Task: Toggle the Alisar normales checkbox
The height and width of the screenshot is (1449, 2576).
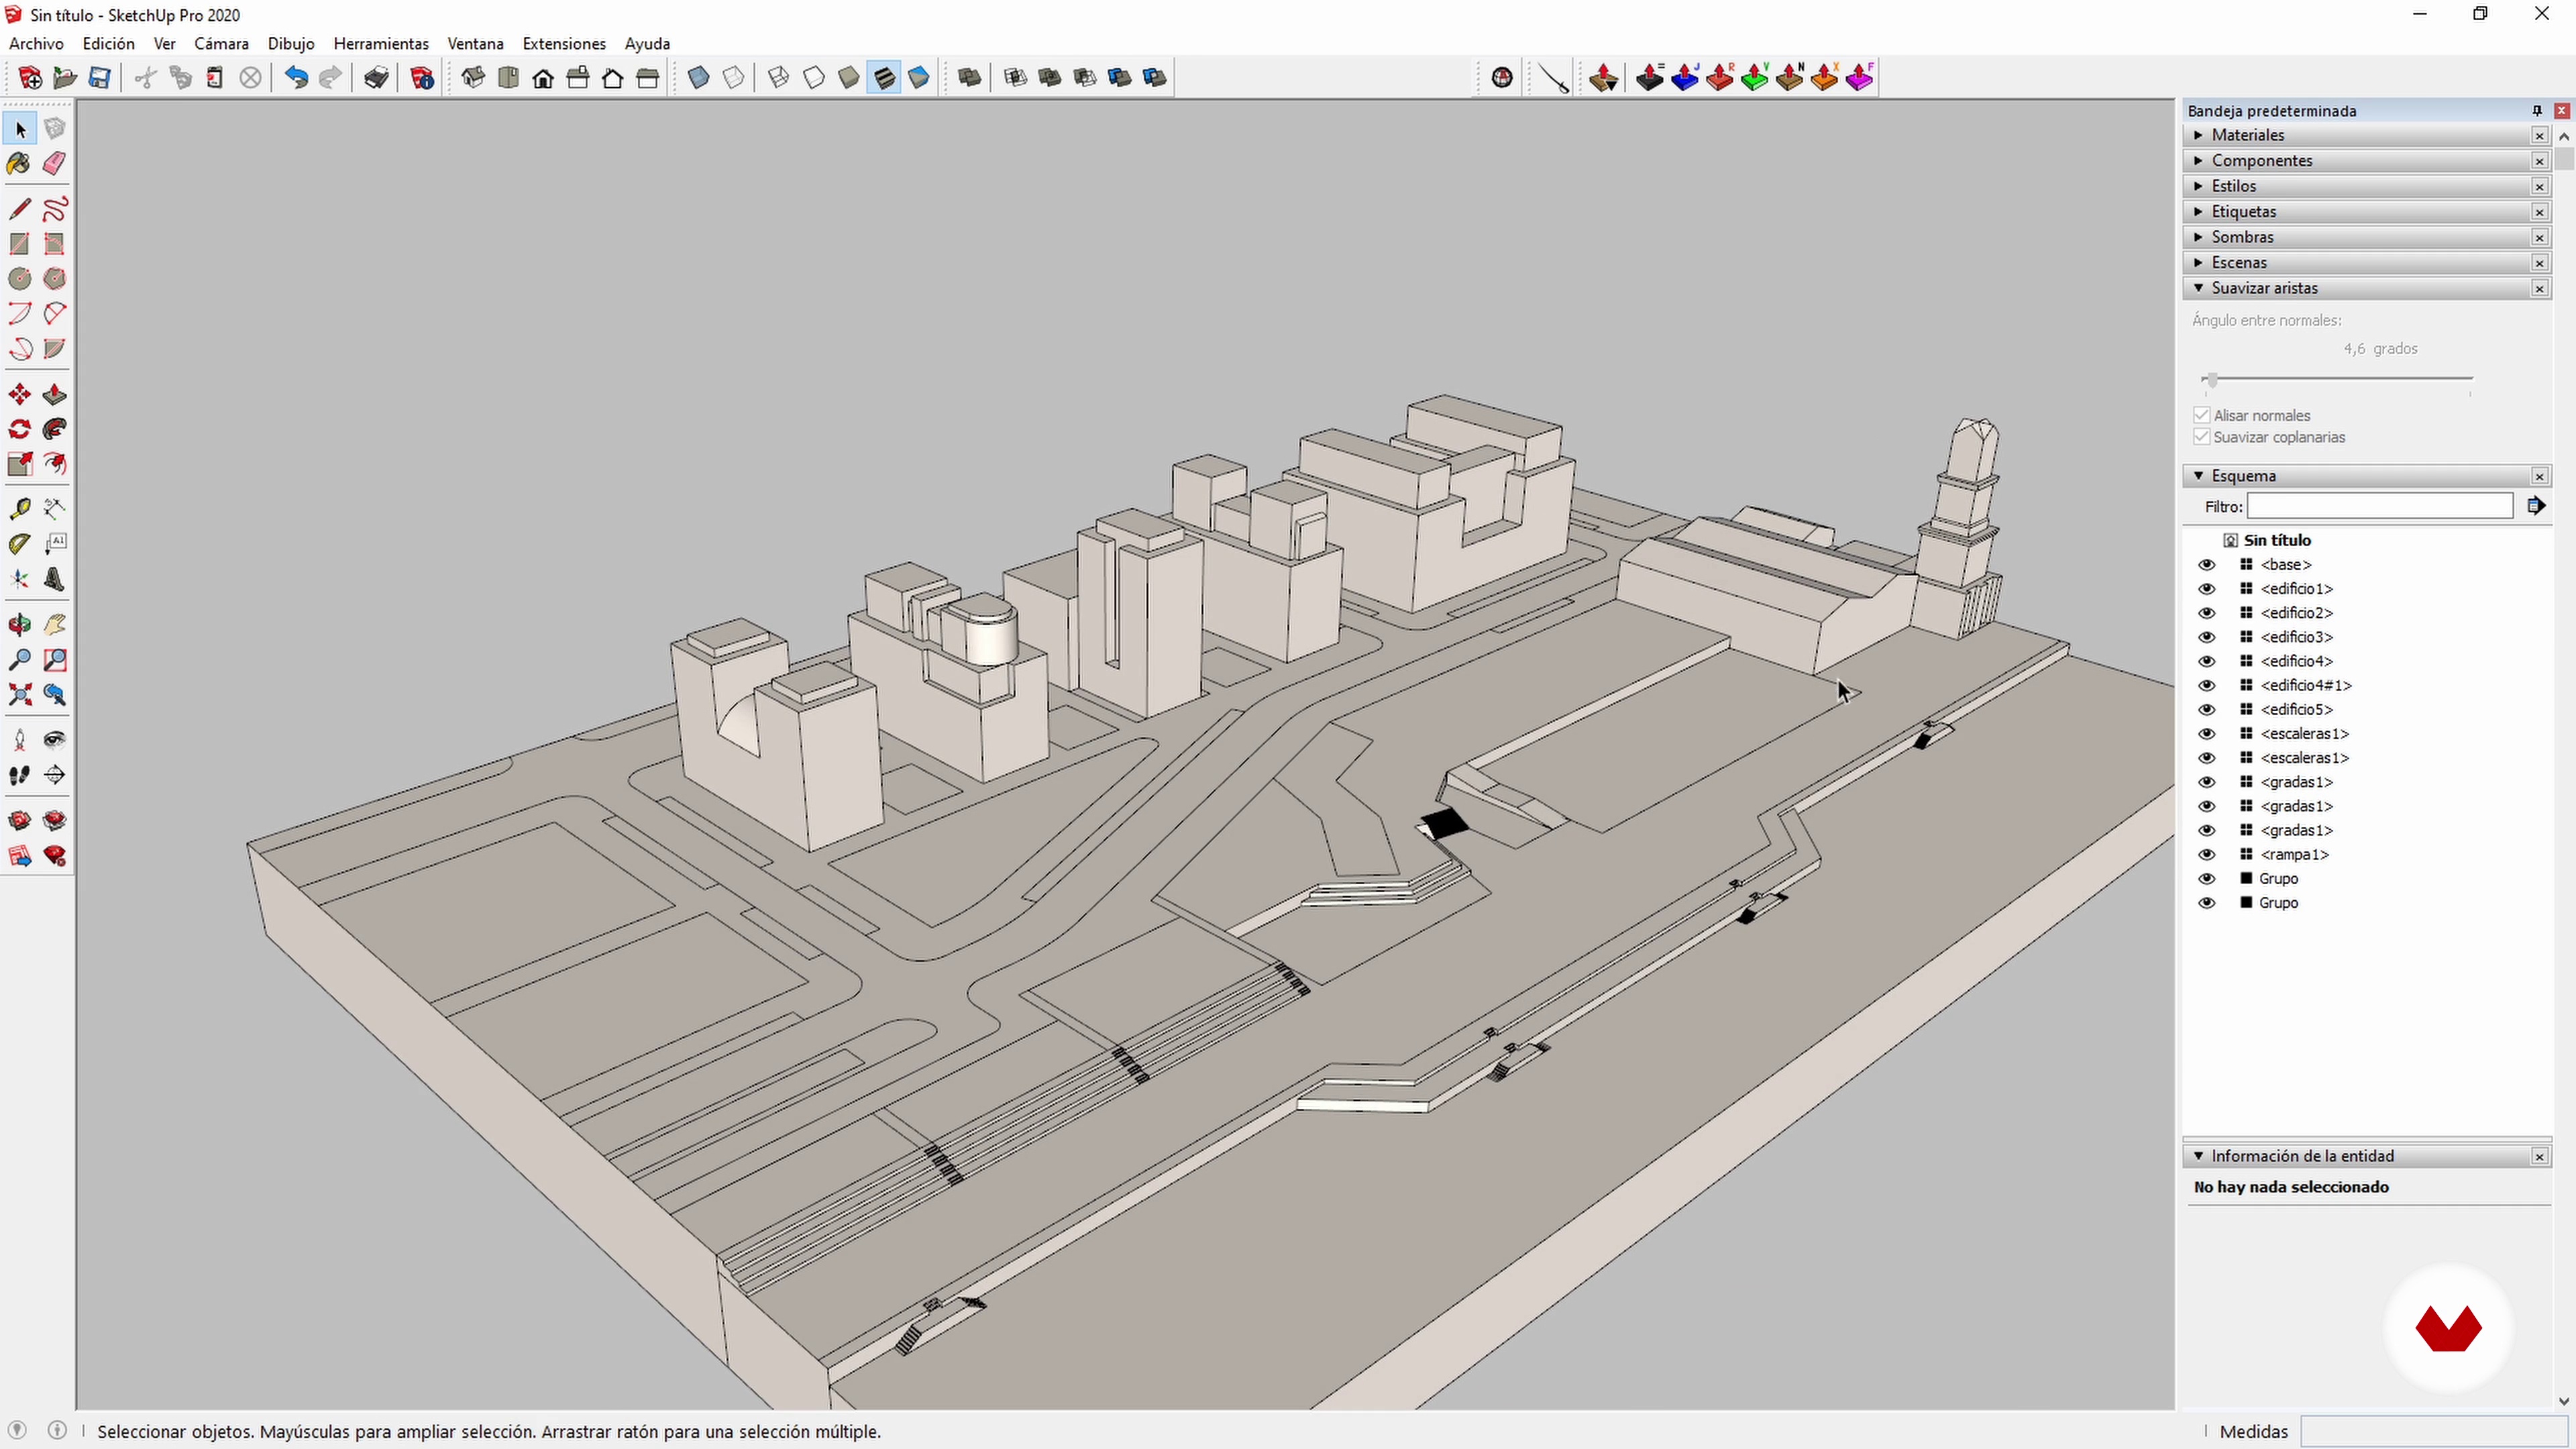Action: tap(2201, 415)
